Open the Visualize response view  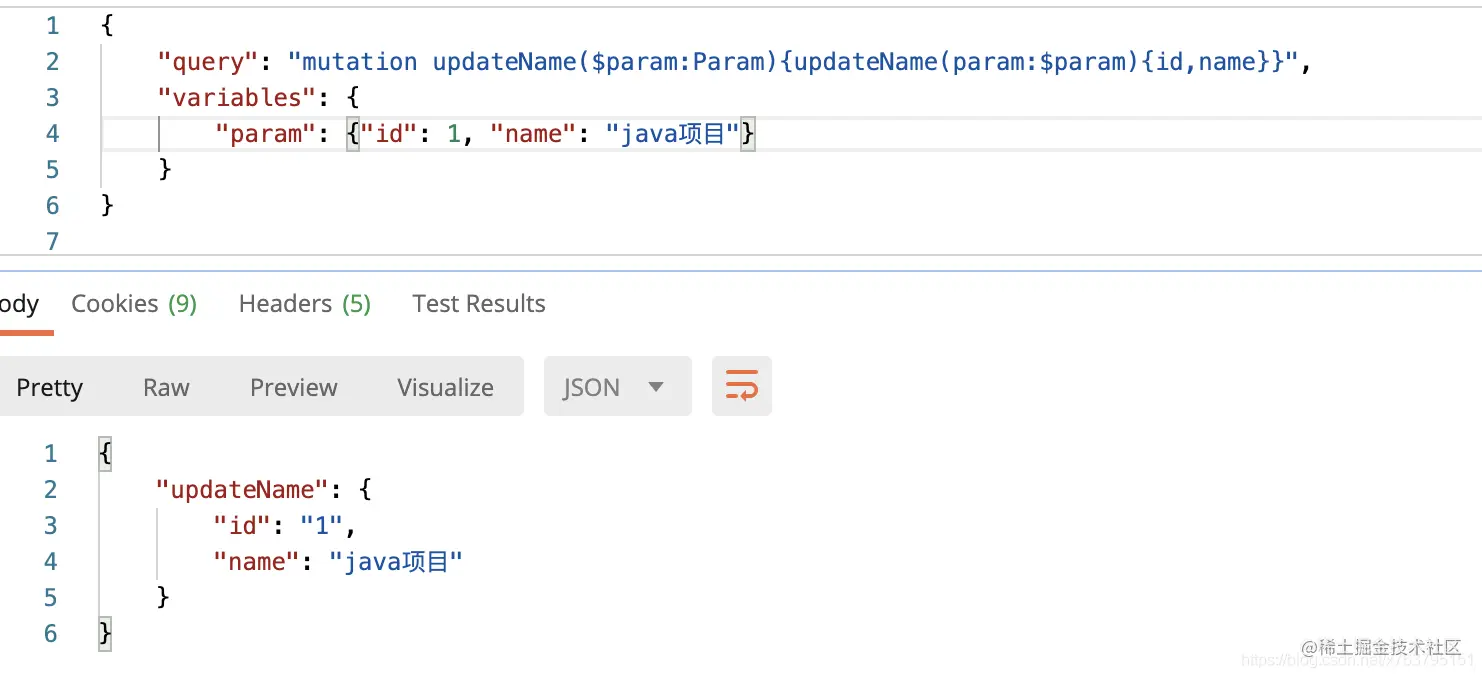[x=445, y=387]
